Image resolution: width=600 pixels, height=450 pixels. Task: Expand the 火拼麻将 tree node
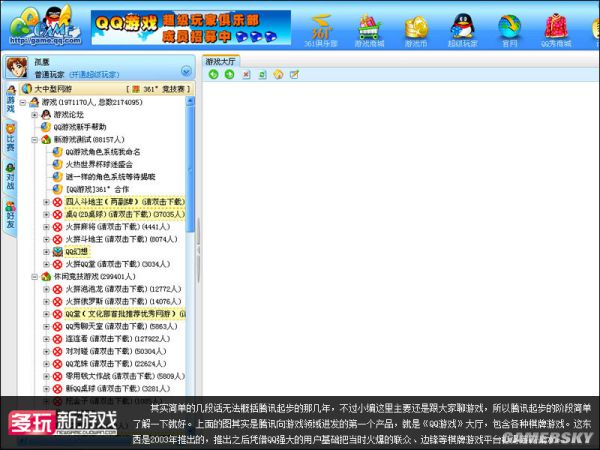46,227
